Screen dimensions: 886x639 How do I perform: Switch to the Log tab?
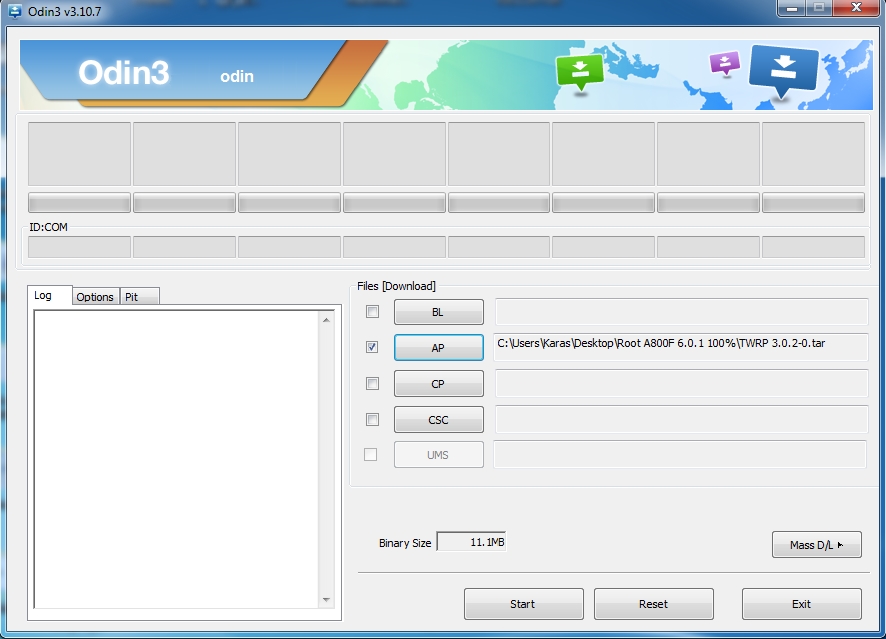coord(49,295)
